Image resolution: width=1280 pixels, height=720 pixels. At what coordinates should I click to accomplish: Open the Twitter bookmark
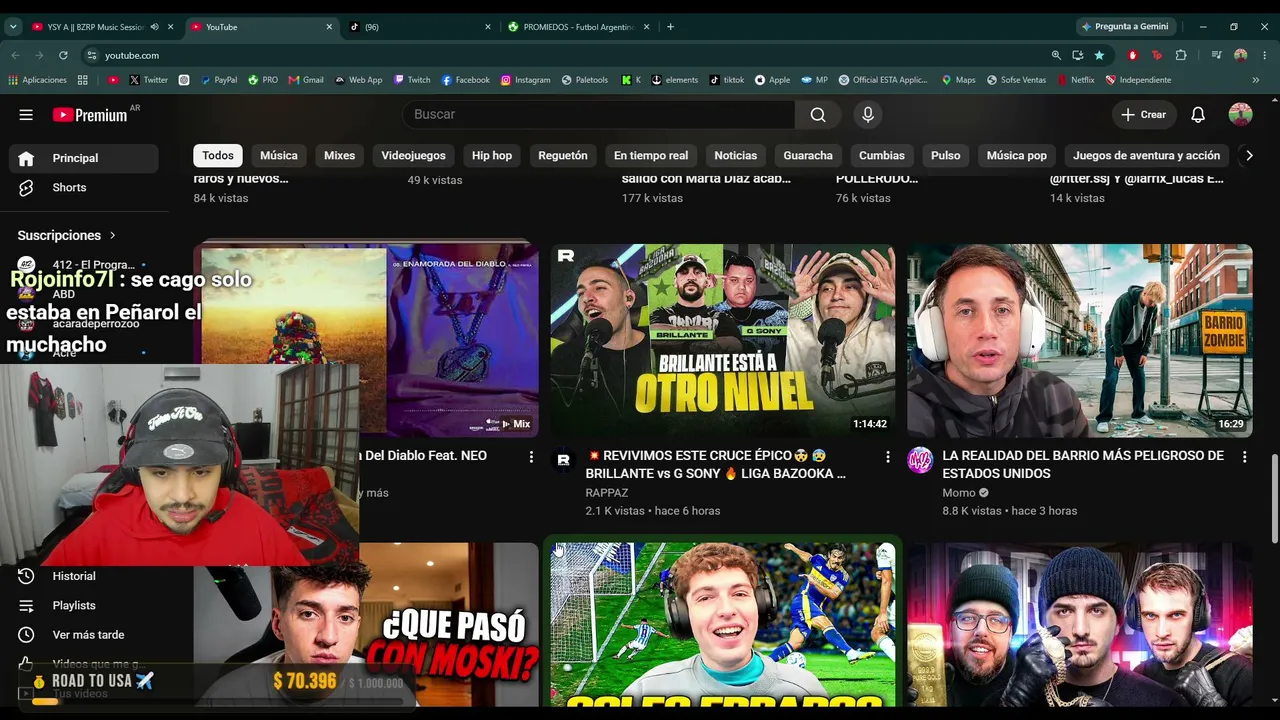[148, 80]
